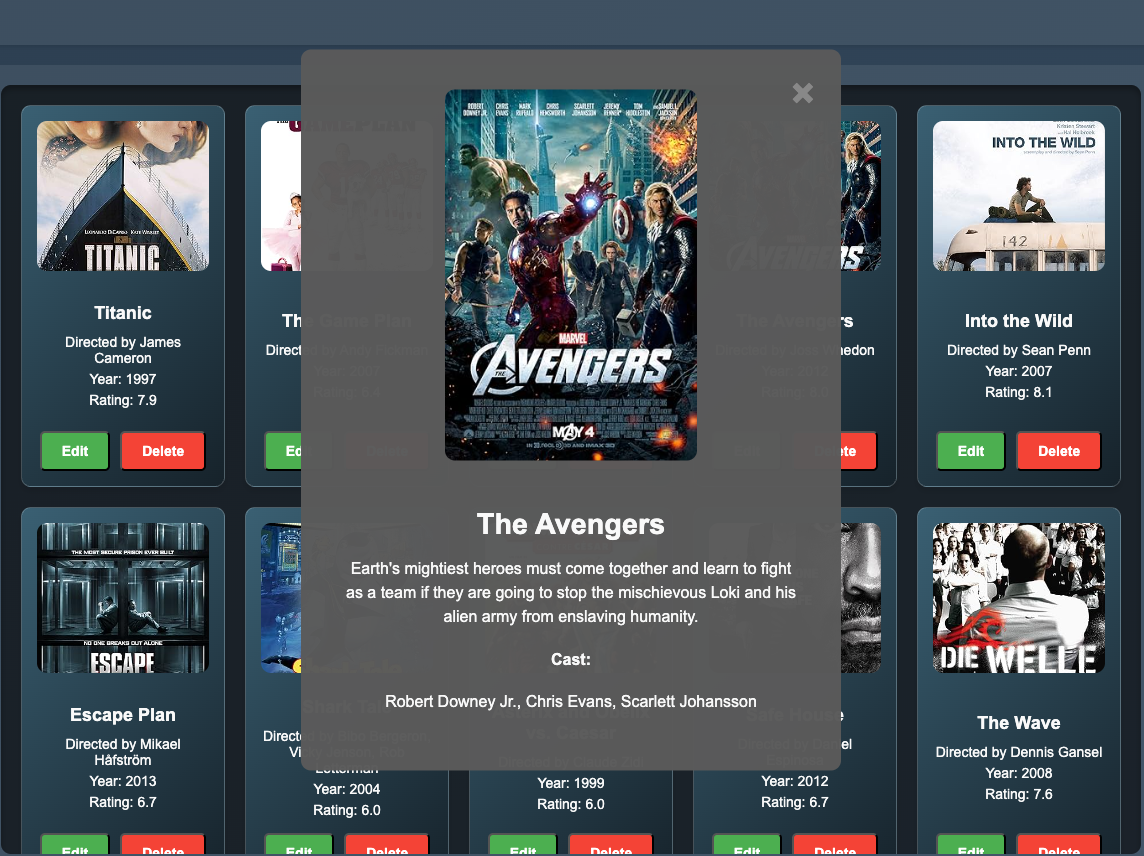Select the Titanic card title
Image resolution: width=1144 pixels, height=856 pixels.
[123, 313]
